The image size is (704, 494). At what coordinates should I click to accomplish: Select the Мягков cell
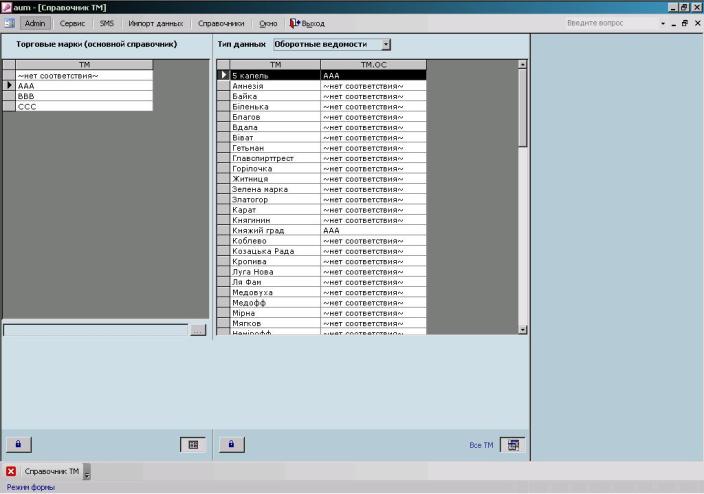point(275,323)
